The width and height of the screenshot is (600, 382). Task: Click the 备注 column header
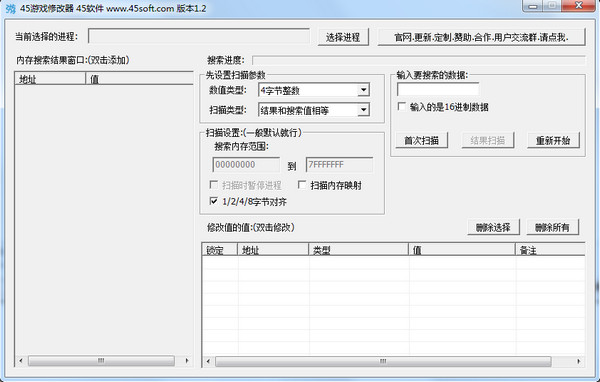[x=550, y=250]
